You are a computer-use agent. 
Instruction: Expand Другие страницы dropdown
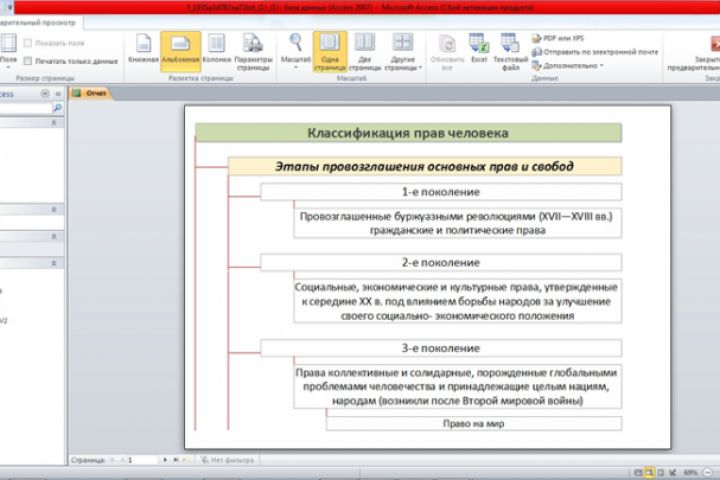click(403, 52)
